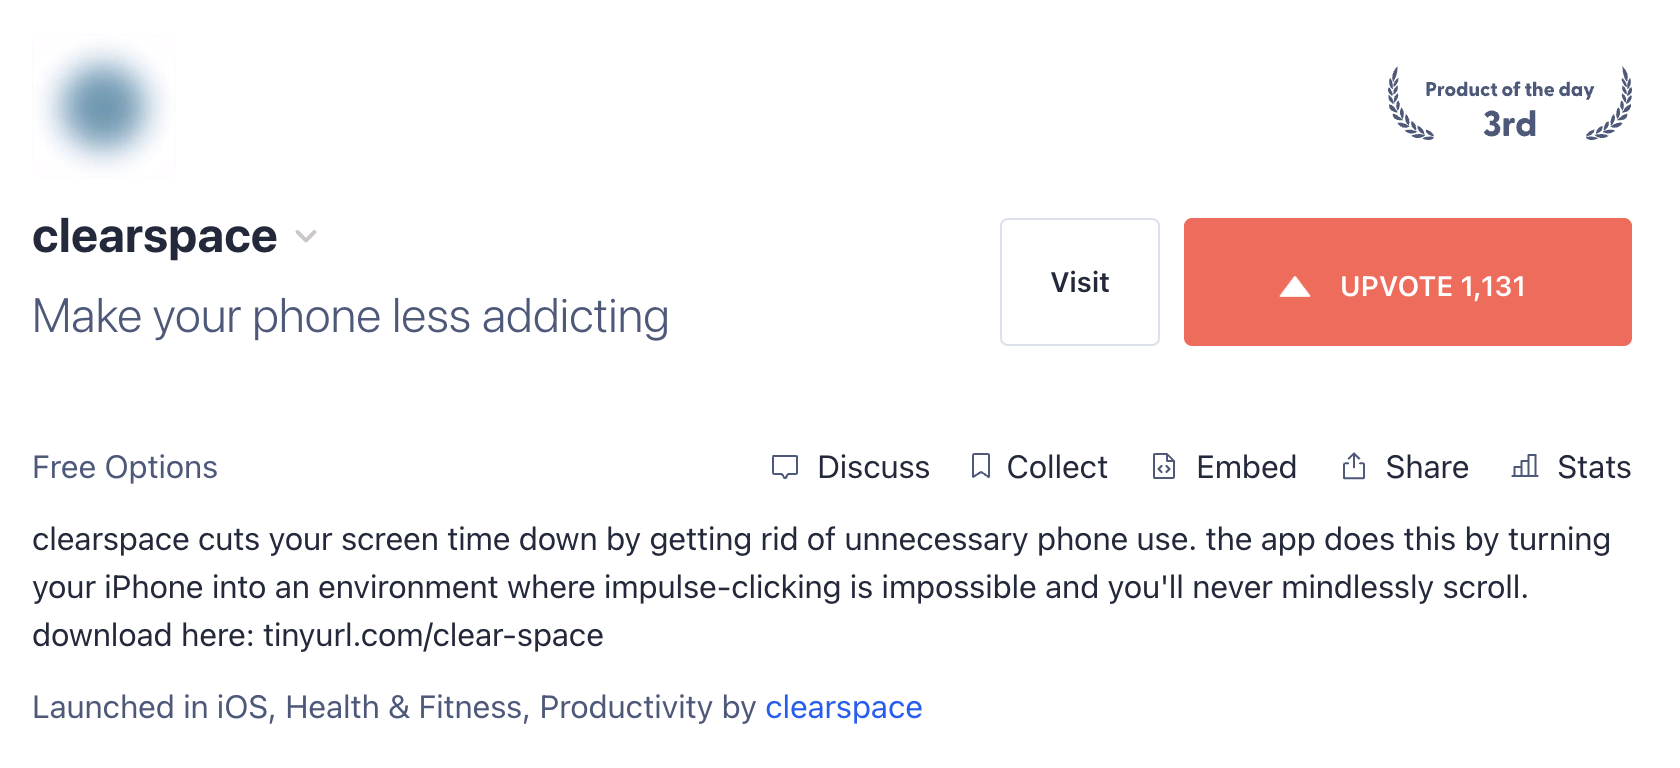Click the Share arrow icon

click(1354, 466)
